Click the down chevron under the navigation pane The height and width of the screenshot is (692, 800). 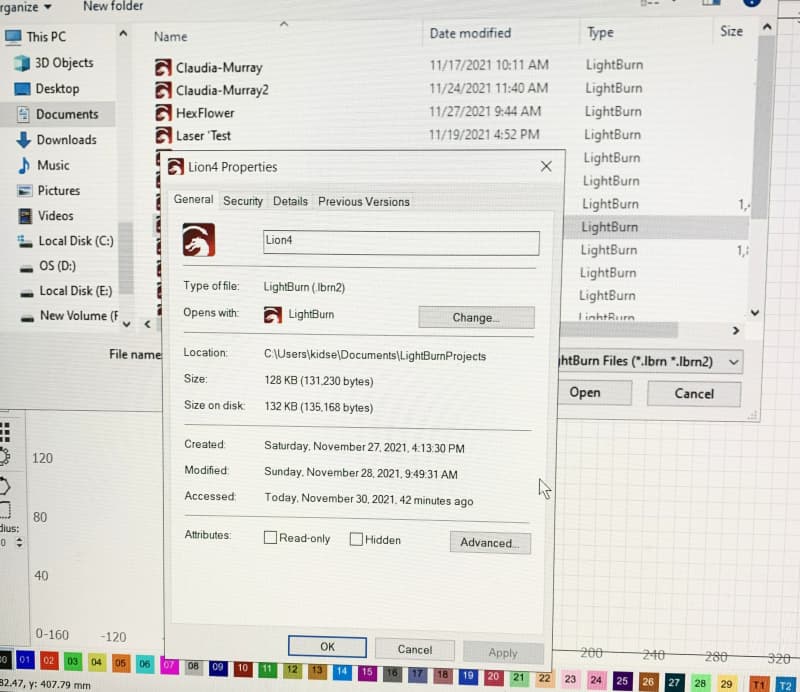[127, 324]
